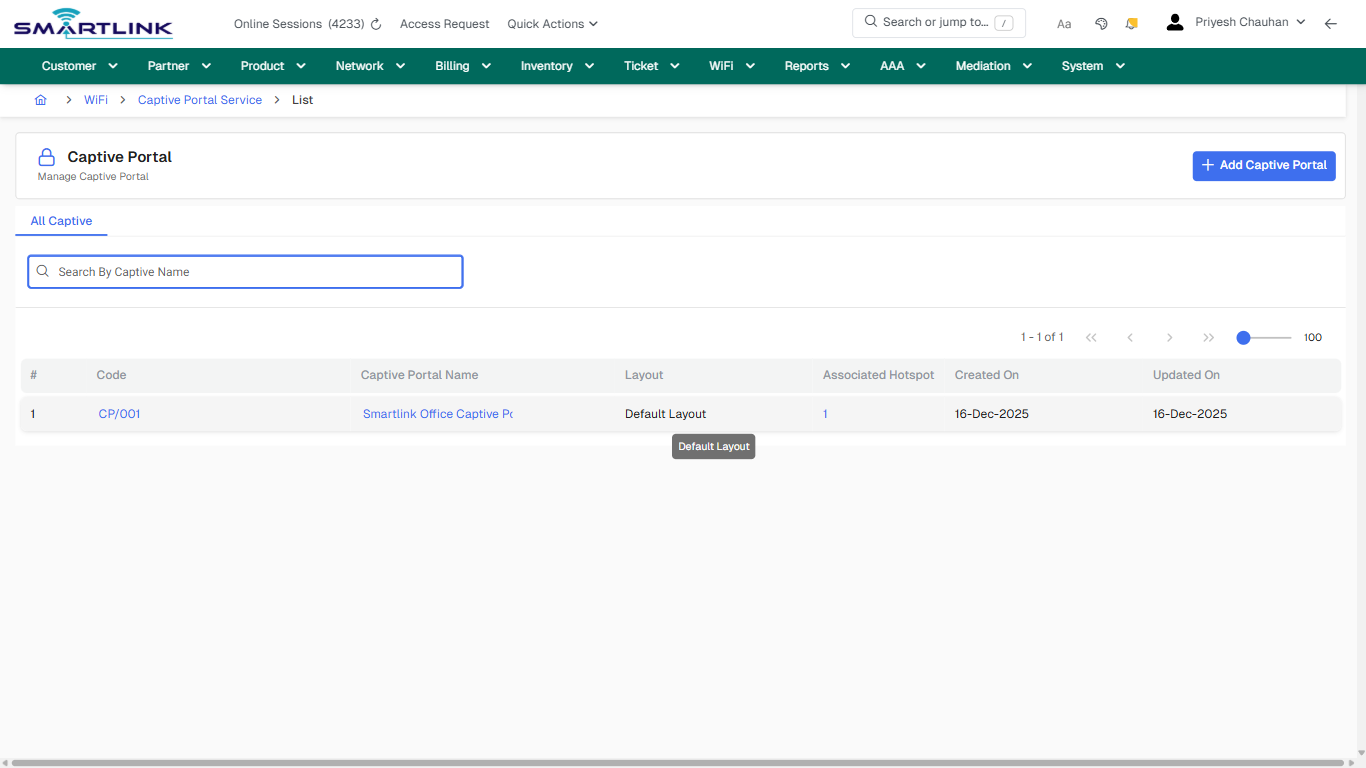
Task: Open the theme palette picker
Action: point(1101,23)
